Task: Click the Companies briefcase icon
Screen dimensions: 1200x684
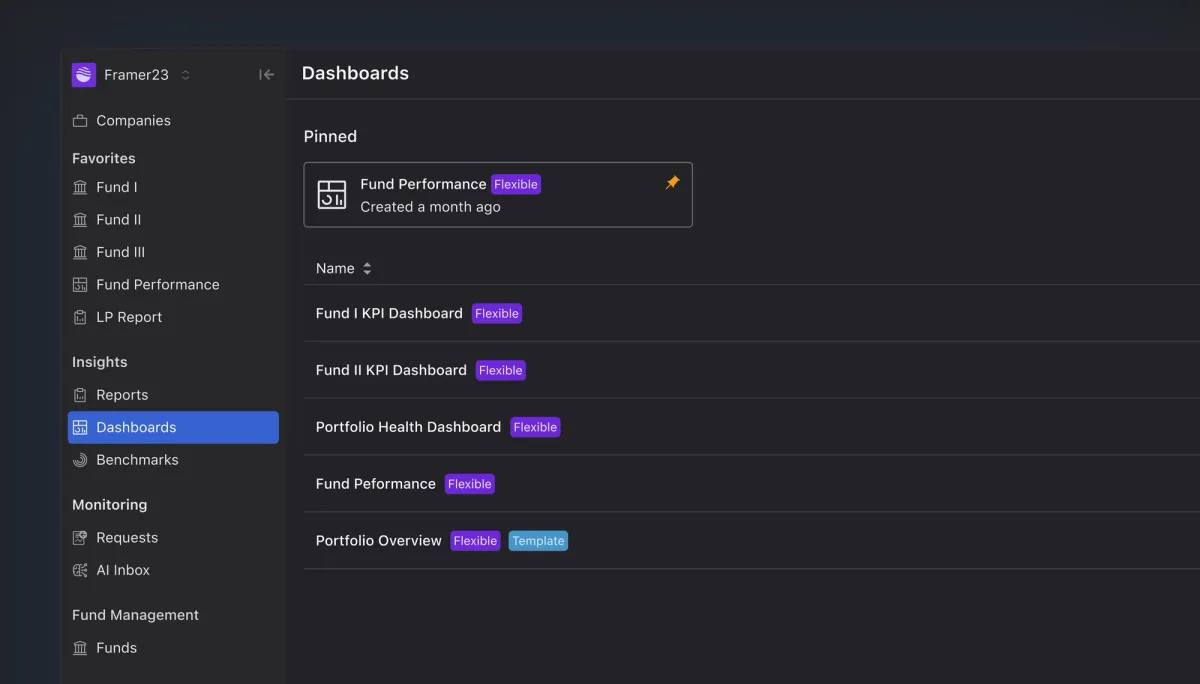Action: click(80, 120)
